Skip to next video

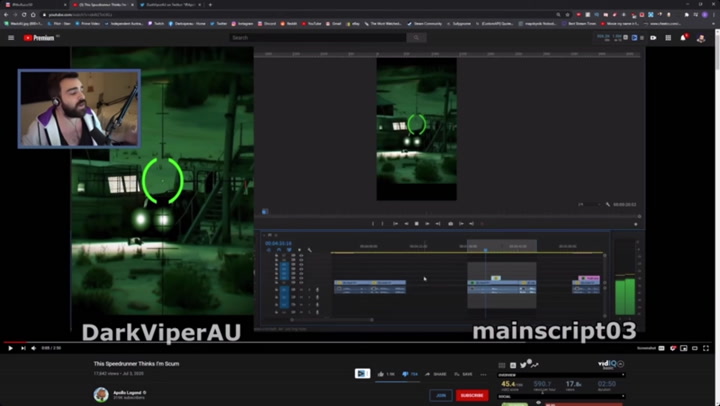point(23,348)
